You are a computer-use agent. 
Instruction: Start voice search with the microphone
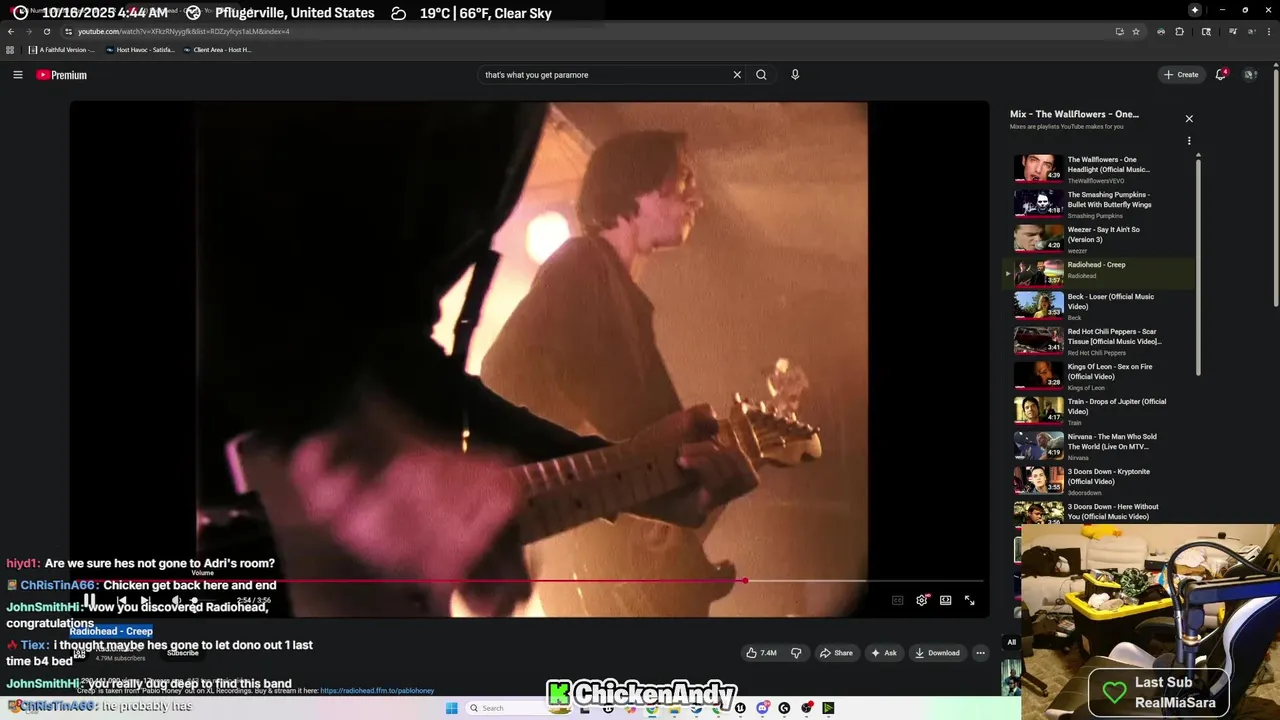[795, 75]
